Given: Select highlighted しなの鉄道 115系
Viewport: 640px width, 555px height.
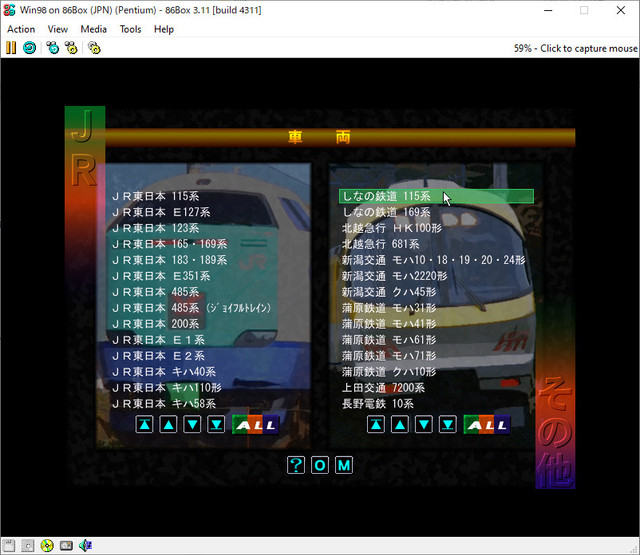Looking at the screenshot, I should [x=436, y=196].
